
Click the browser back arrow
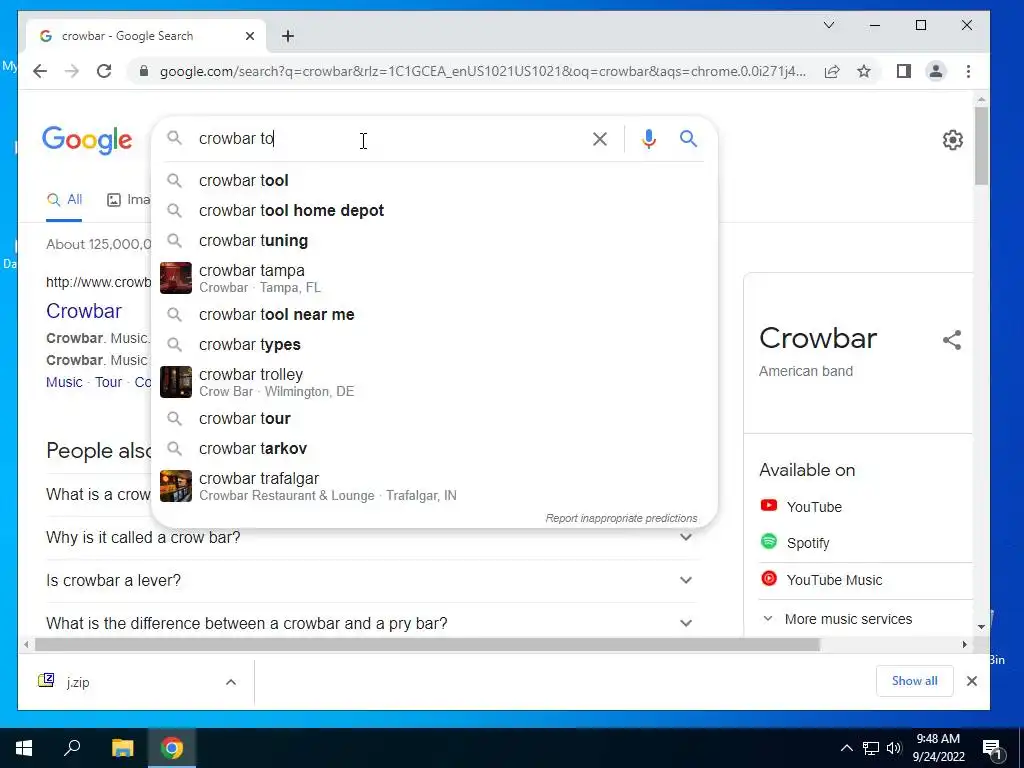[40, 71]
